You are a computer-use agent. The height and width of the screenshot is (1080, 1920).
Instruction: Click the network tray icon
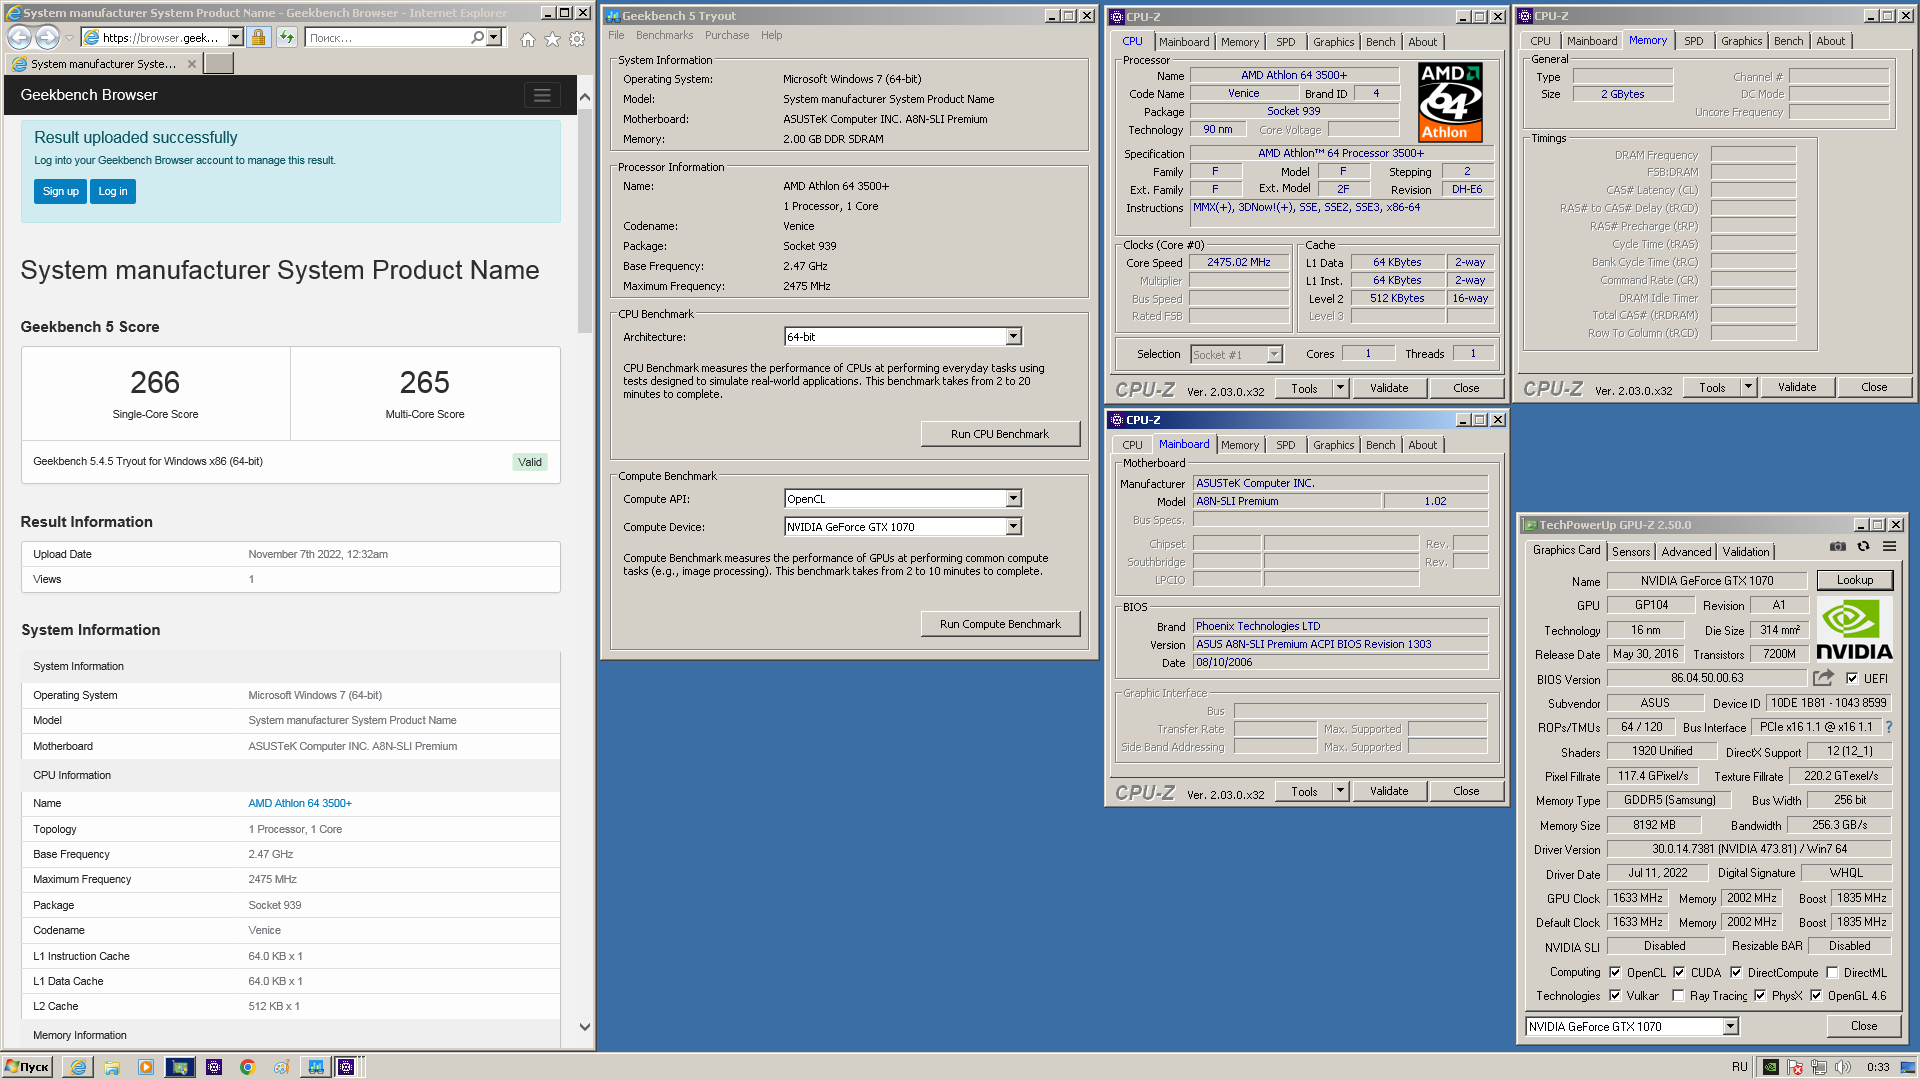1819,1067
